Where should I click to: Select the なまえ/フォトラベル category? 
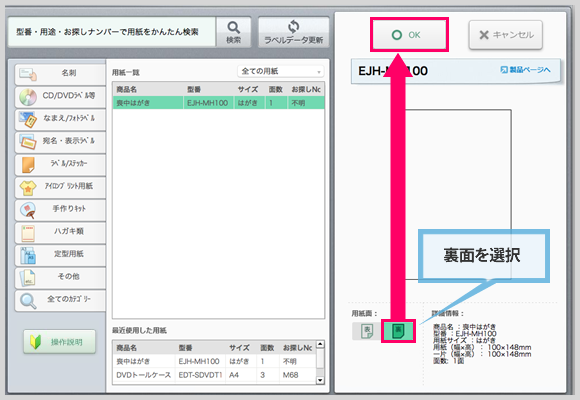tap(60, 120)
